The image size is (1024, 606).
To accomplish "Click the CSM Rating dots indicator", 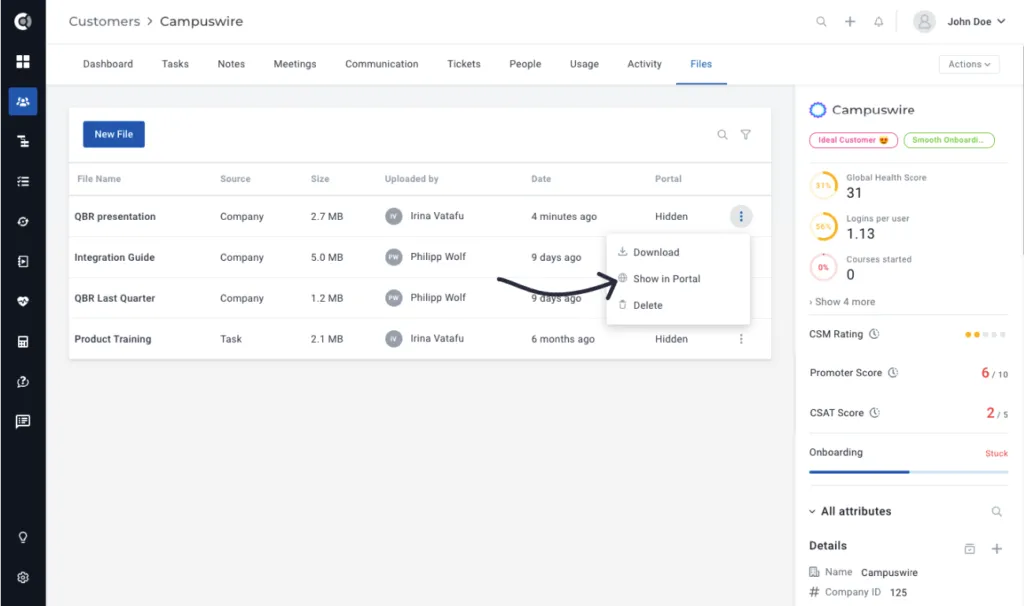I will coord(985,334).
